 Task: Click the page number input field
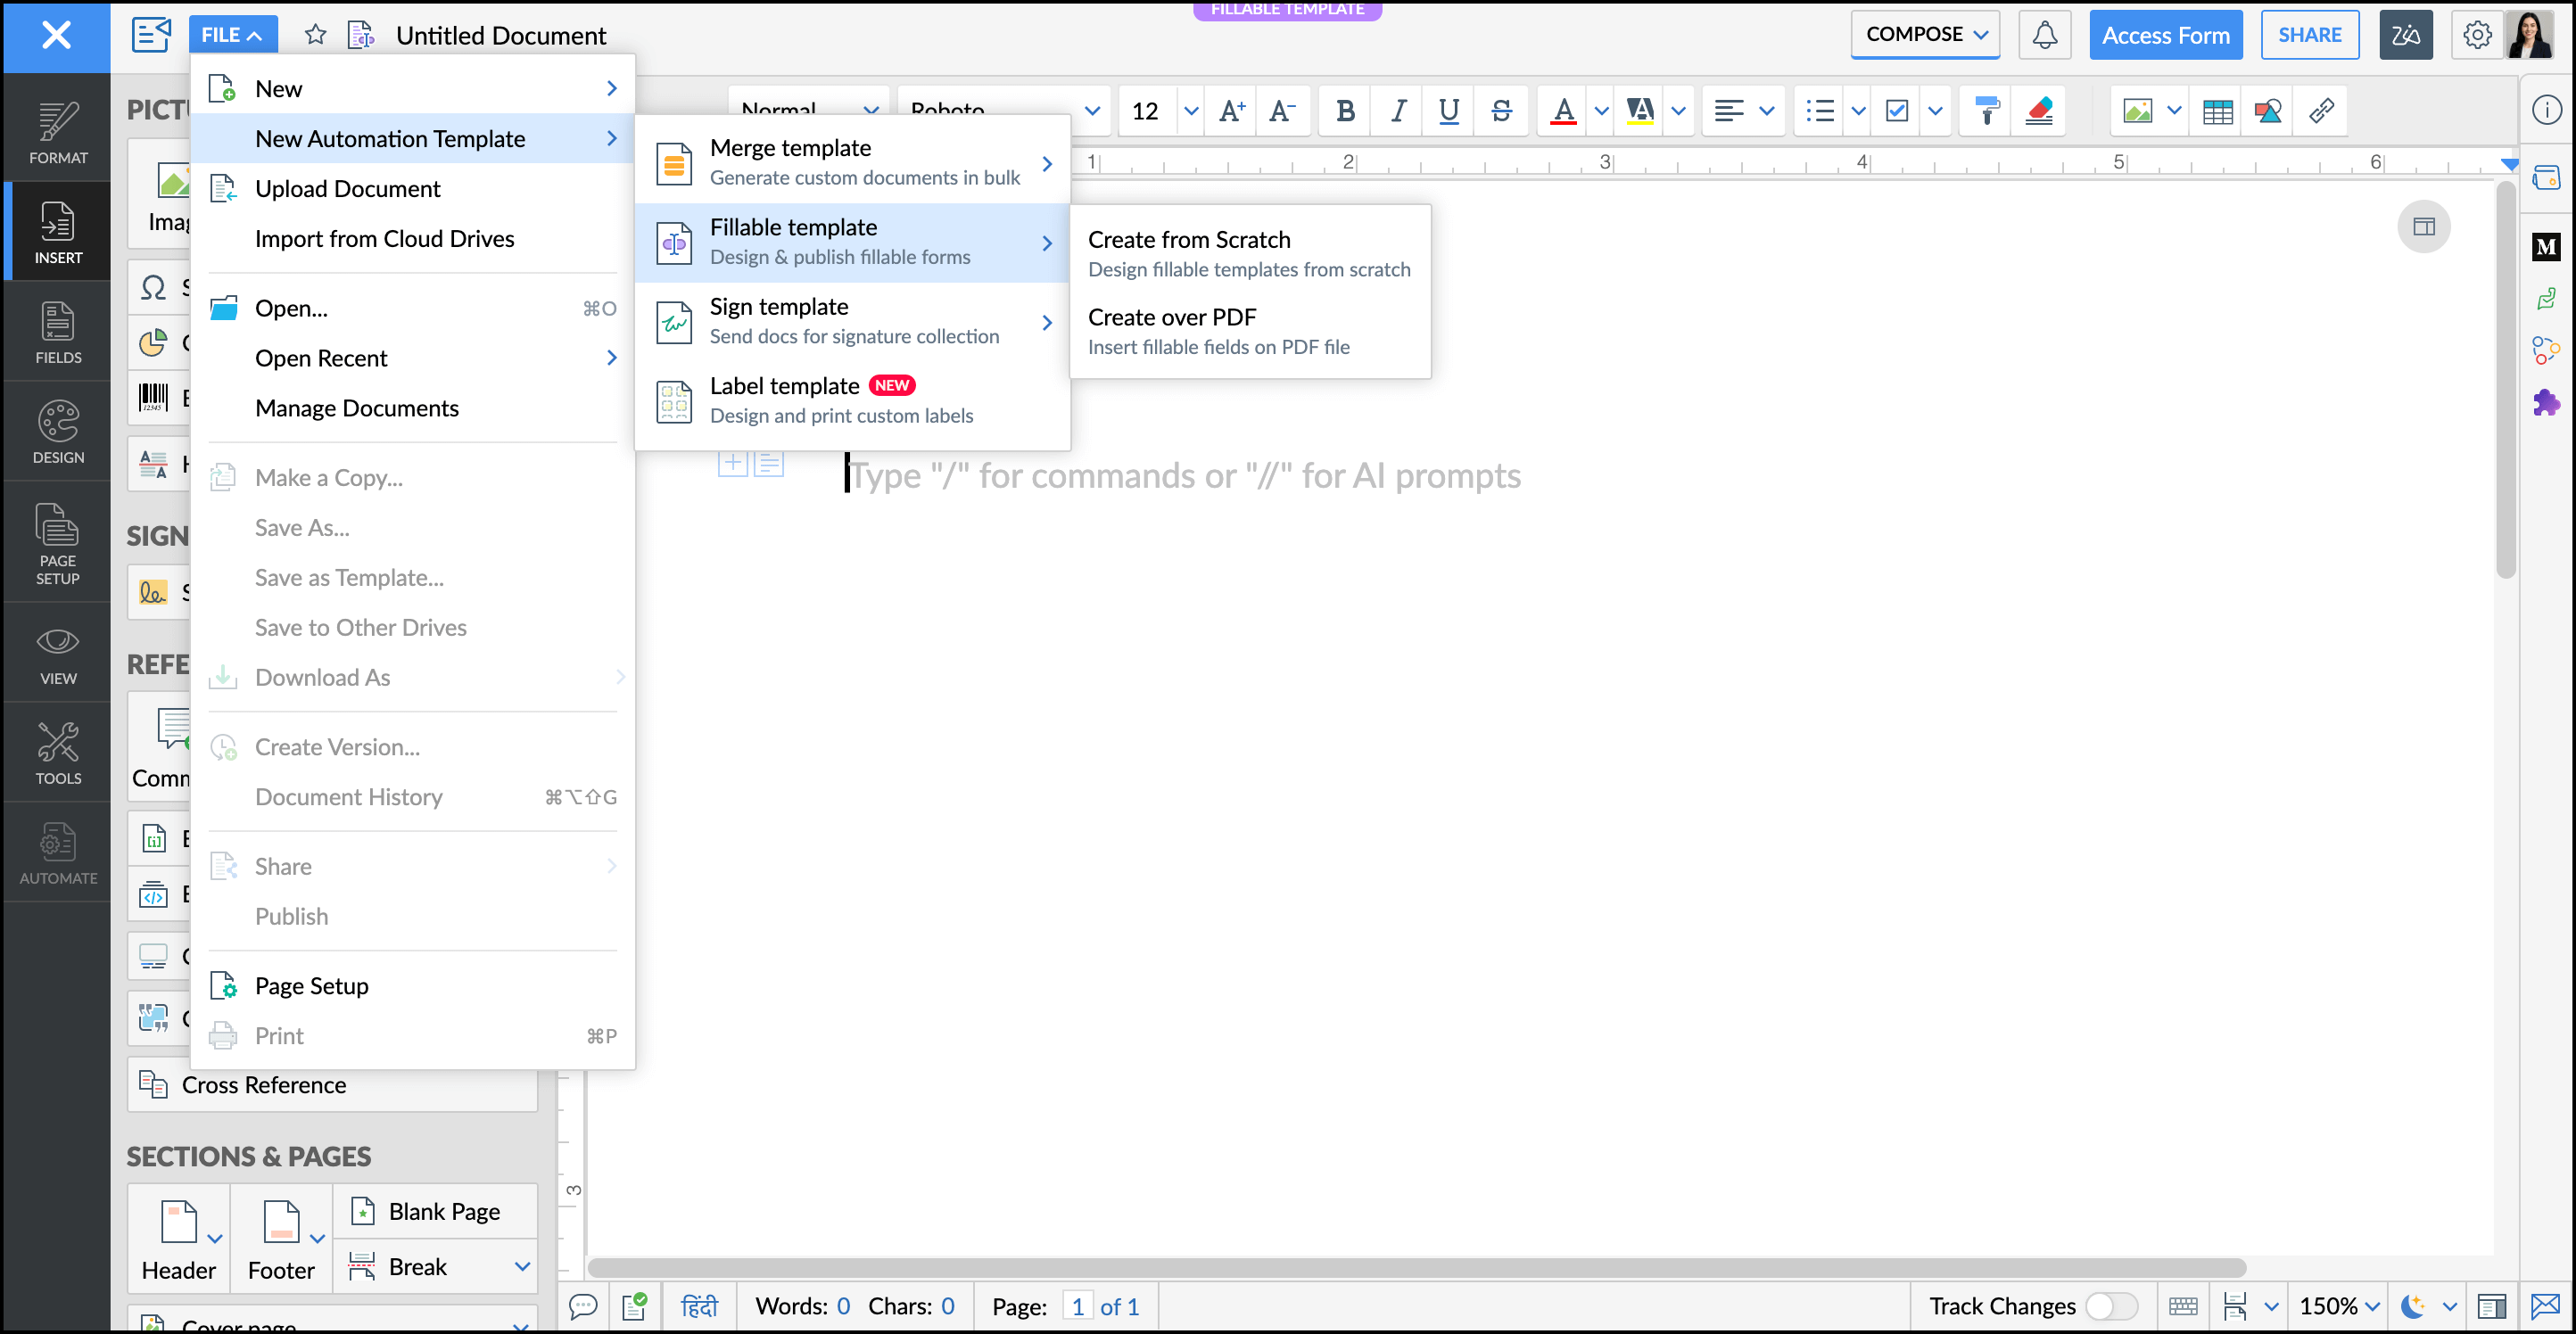tap(1078, 1305)
